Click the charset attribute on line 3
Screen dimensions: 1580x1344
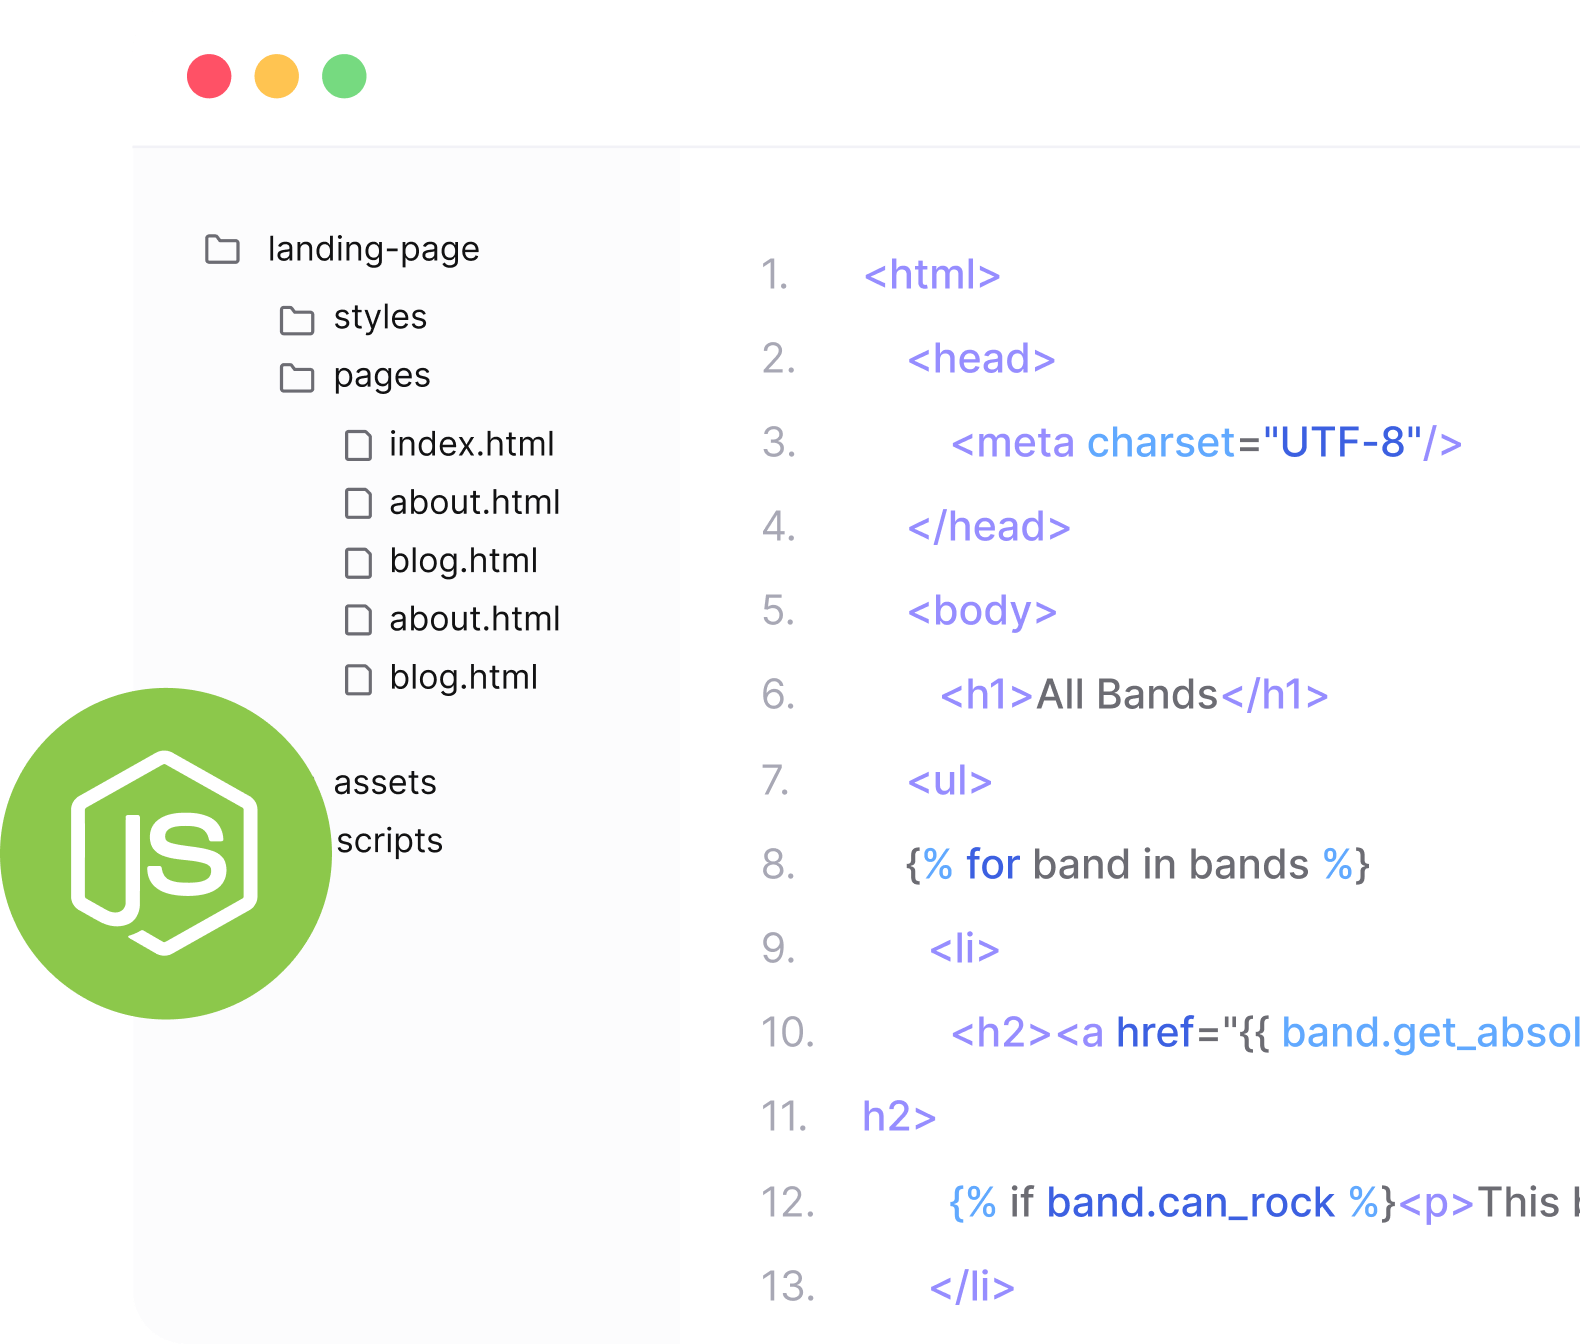pos(1162,443)
